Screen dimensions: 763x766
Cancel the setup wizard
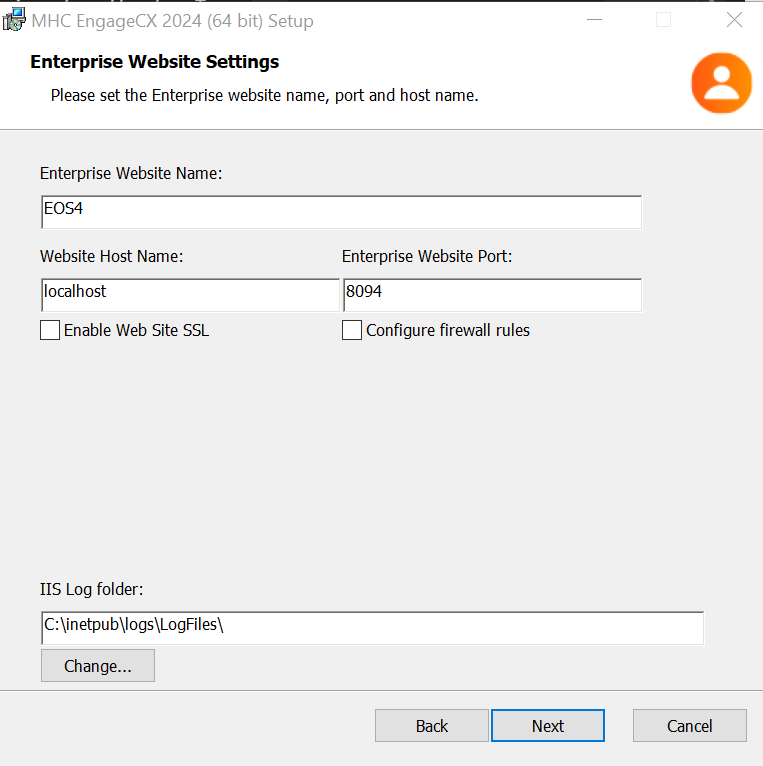(690, 725)
